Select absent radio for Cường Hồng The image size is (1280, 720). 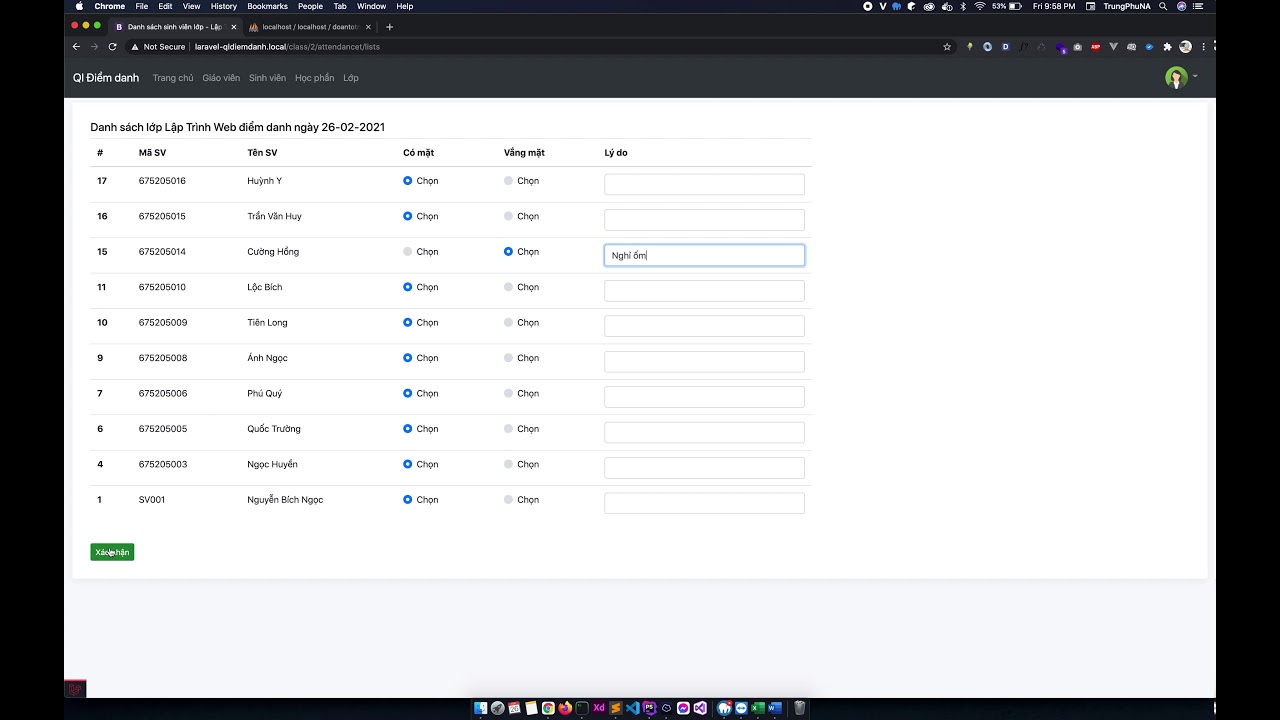[x=508, y=252]
